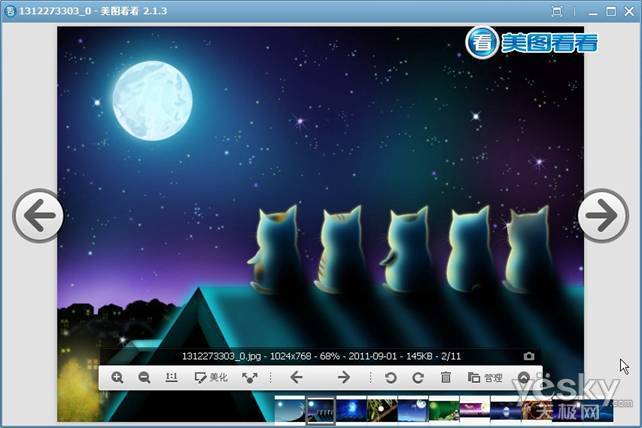The width and height of the screenshot is (642, 428).
Task: Show image at 1:1 actual size
Action: [x=171, y=378]
